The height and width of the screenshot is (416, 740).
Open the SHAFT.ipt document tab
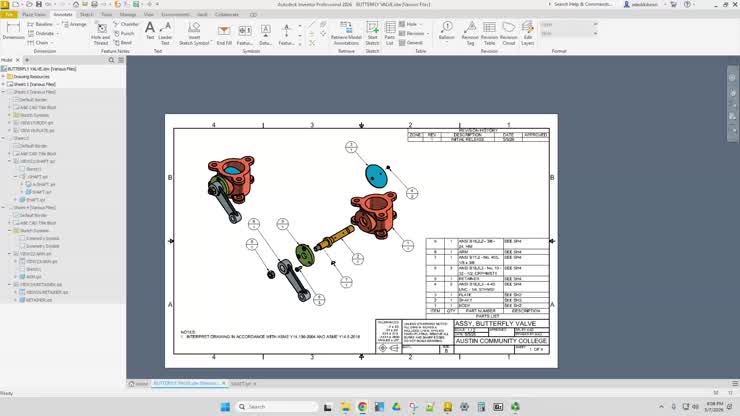241,384
